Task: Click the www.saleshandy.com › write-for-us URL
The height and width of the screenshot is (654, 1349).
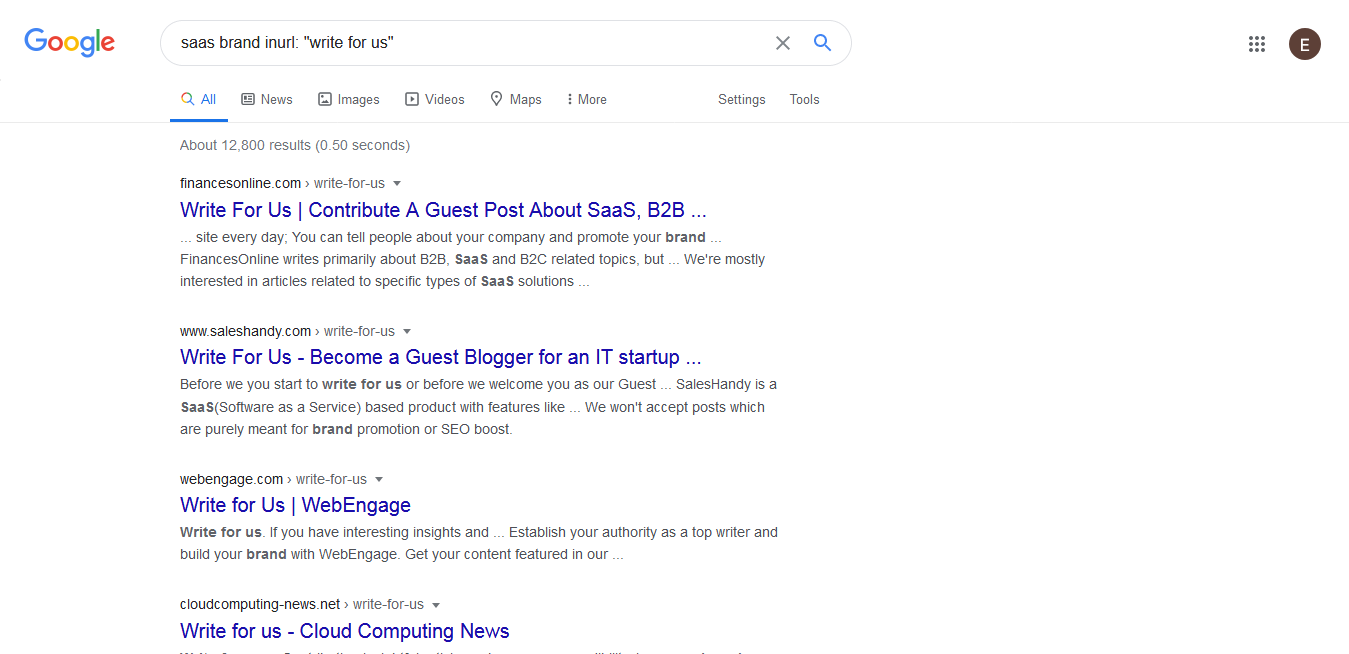Action: pos(287,331)
